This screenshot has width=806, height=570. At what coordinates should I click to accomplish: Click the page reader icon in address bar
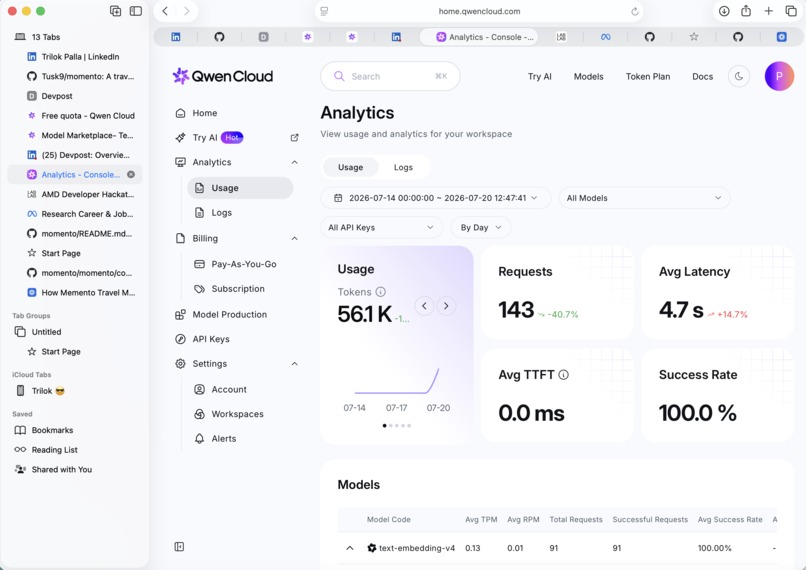[x=324, y=11]
